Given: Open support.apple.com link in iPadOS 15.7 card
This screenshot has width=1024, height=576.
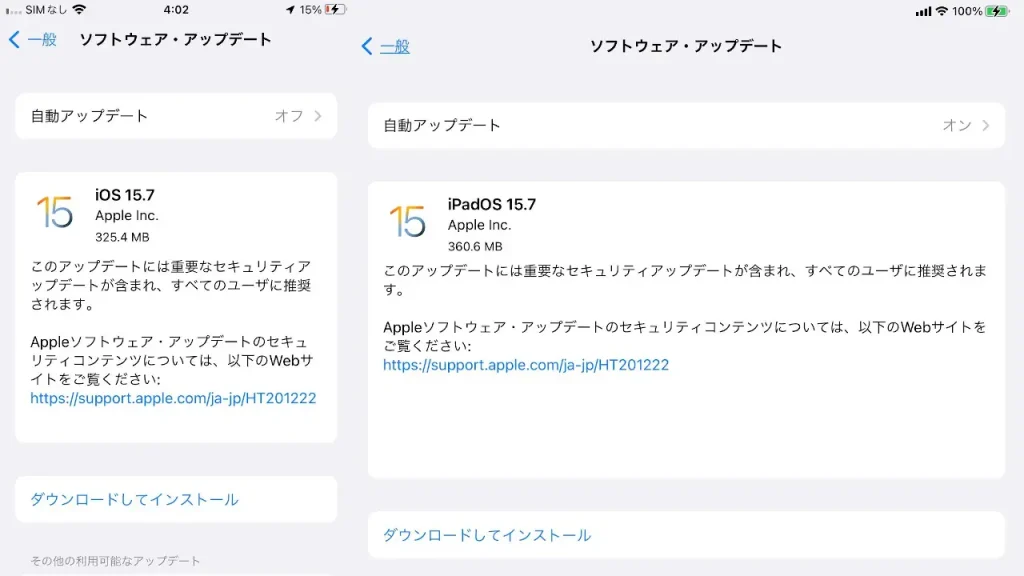Looking at the screenshot, I should [526, 364].
